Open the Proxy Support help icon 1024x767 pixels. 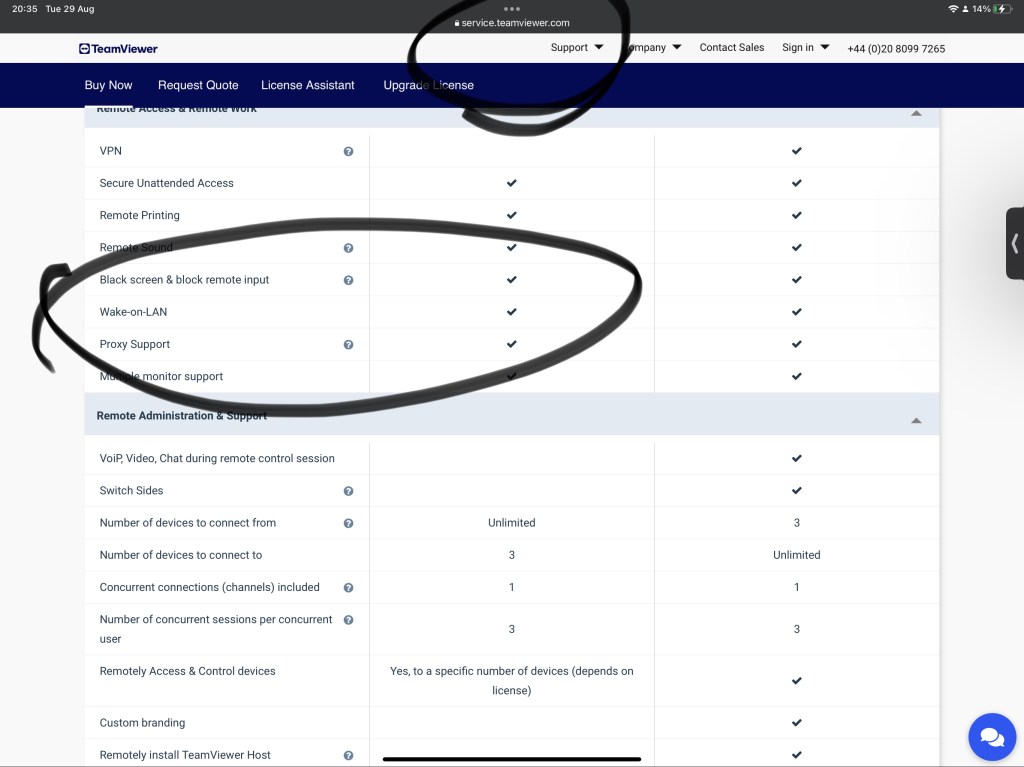pyautogui.click(x=349, y=345)
